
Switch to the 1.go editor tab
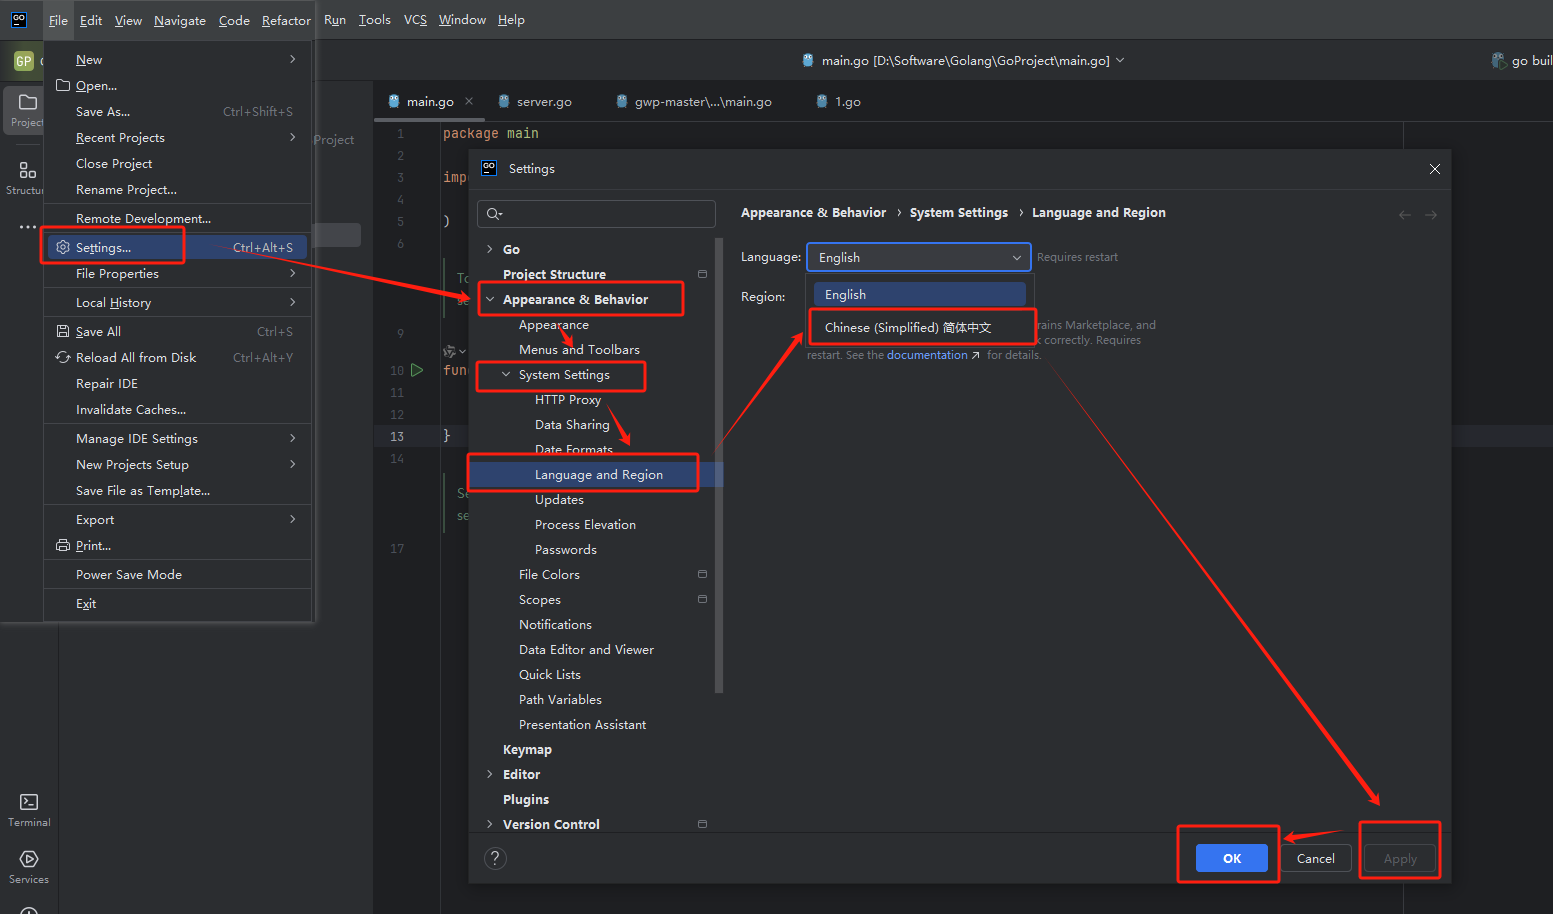[839, 101]
